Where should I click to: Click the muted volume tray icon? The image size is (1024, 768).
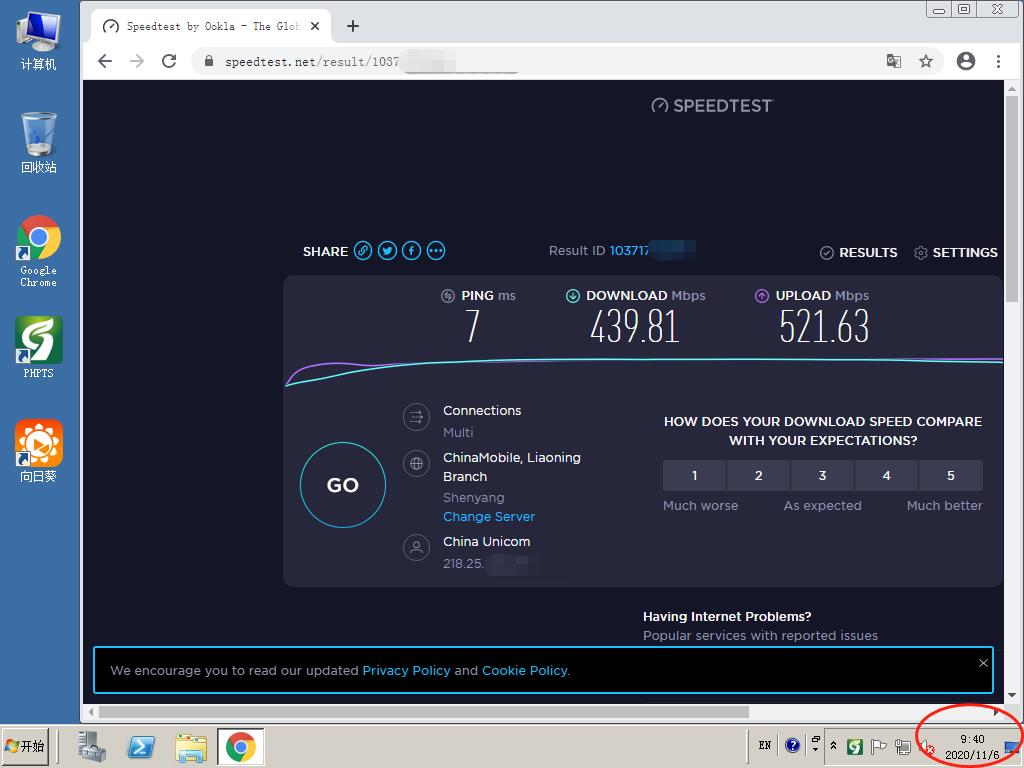click(926, 746)
